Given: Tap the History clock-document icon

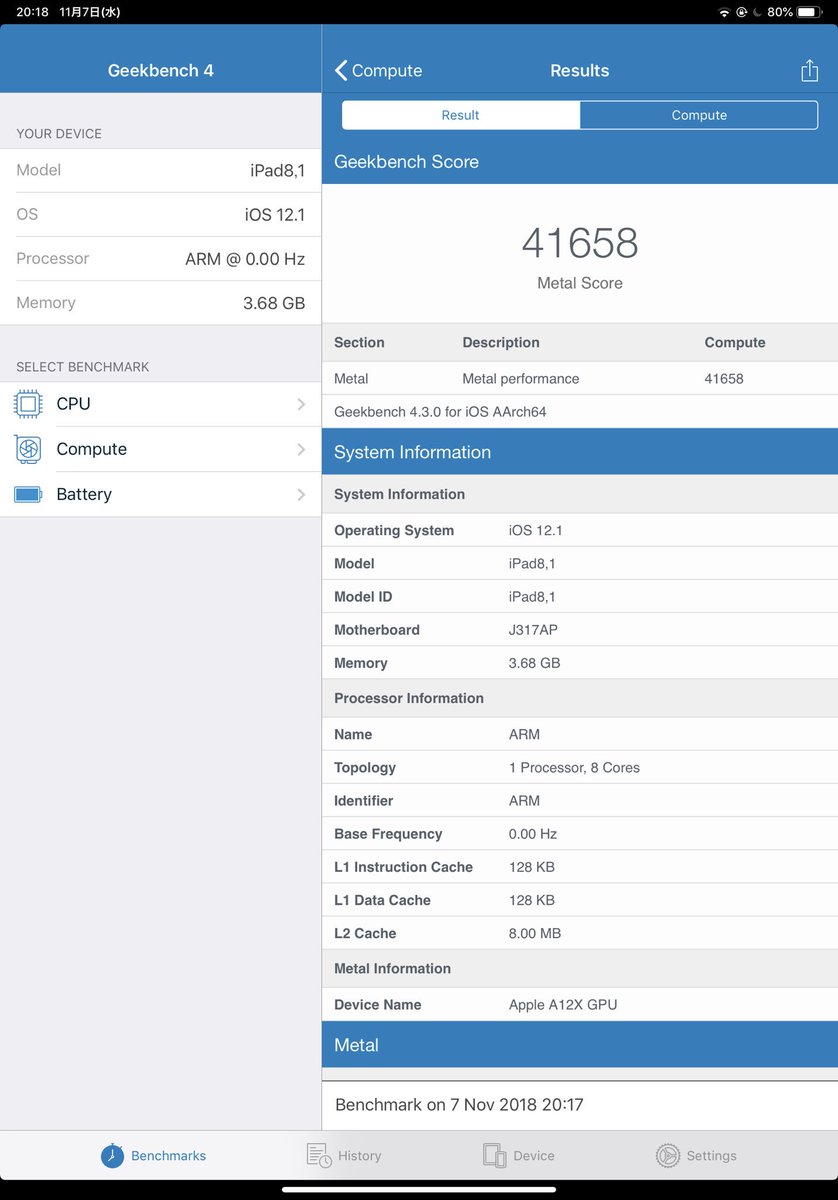Looking at the screenshot, I should (x=319, y=1155).
